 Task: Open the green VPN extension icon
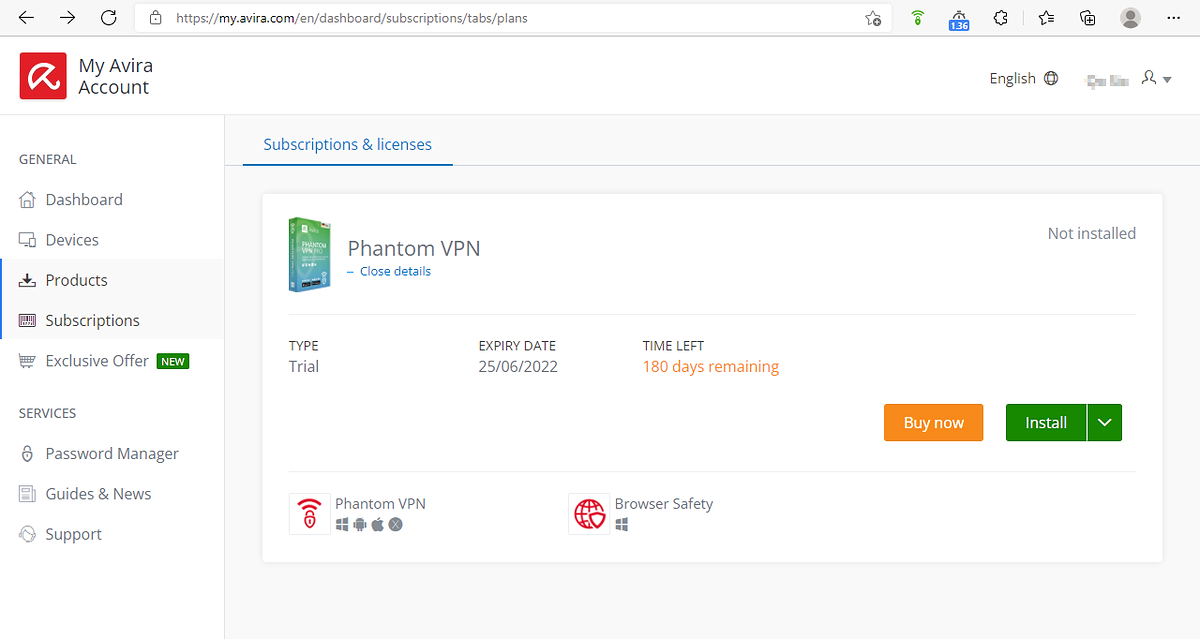tap(917, 18)
